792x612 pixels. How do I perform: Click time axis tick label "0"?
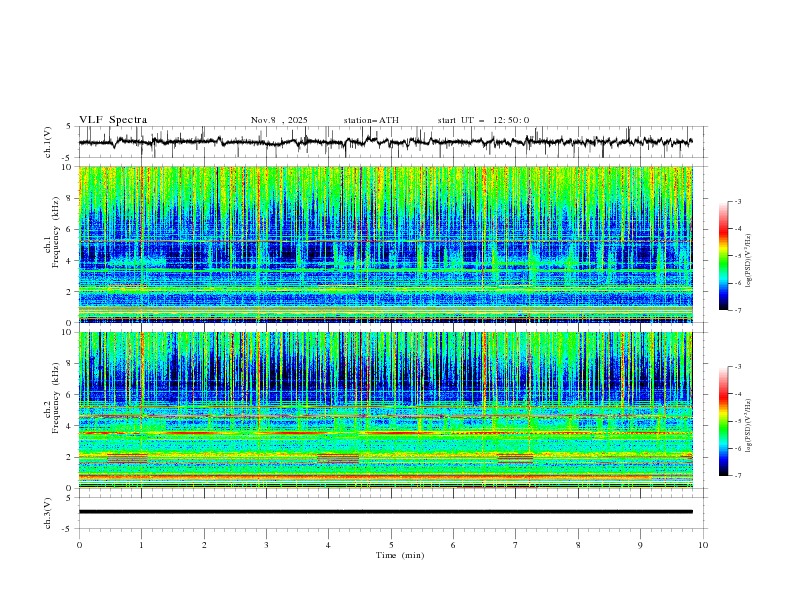(79, 545)
